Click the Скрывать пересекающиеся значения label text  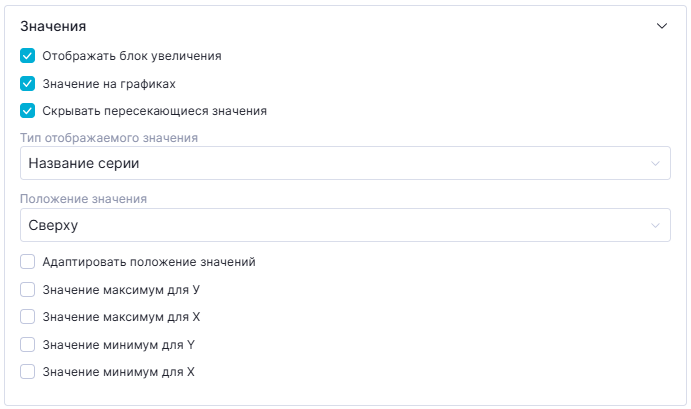154,111
